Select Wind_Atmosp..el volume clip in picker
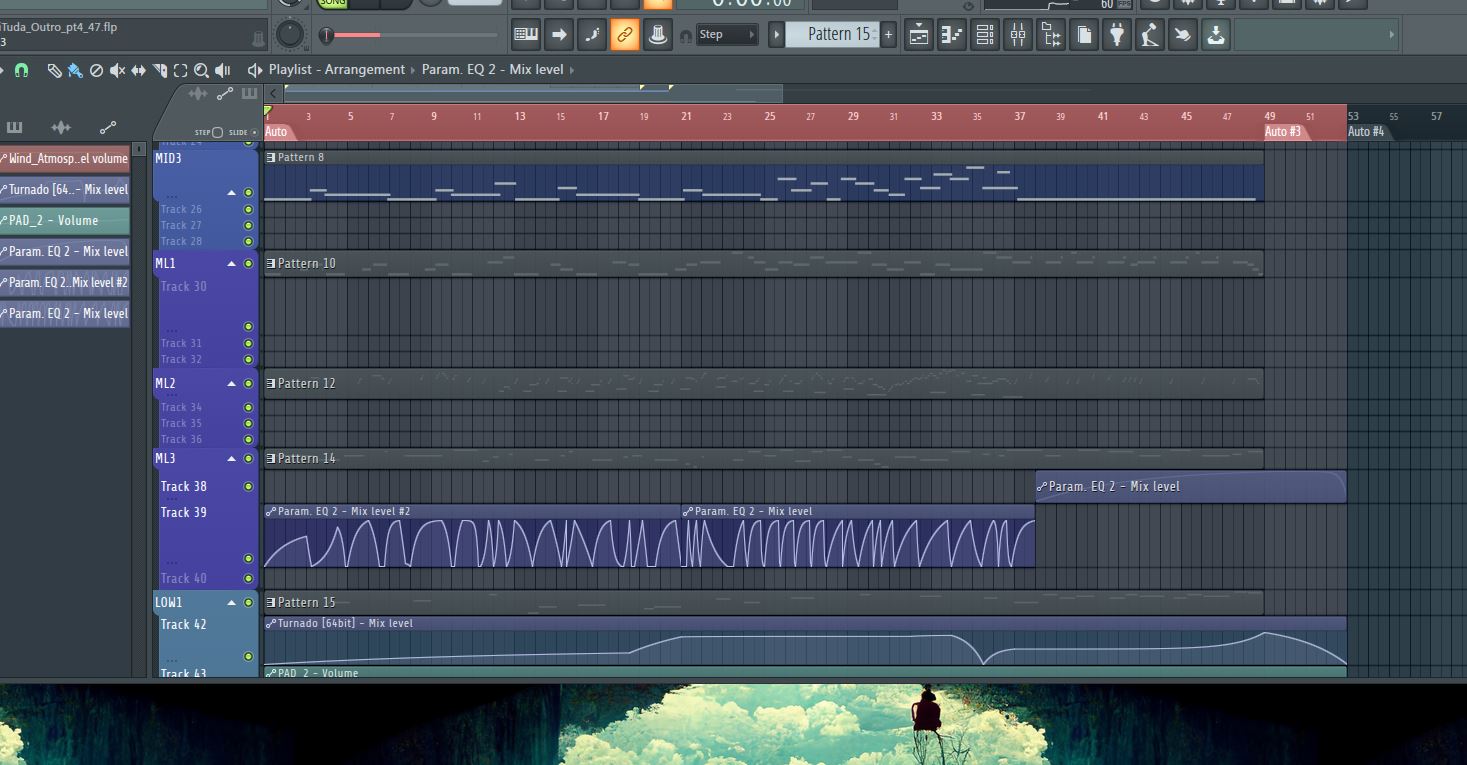 point(65,158)
